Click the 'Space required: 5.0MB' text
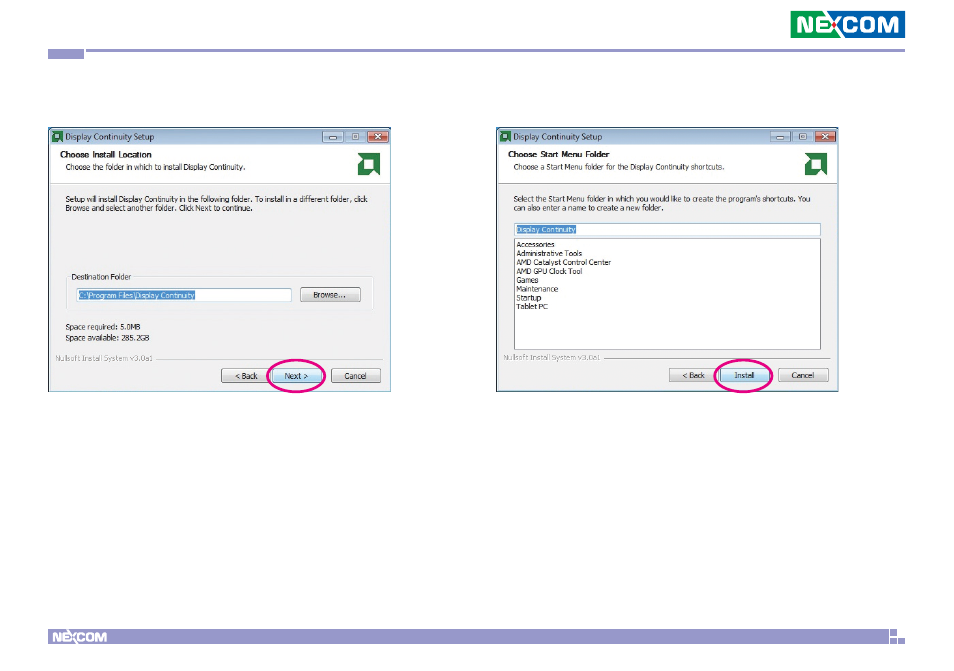 pos(103,327)
